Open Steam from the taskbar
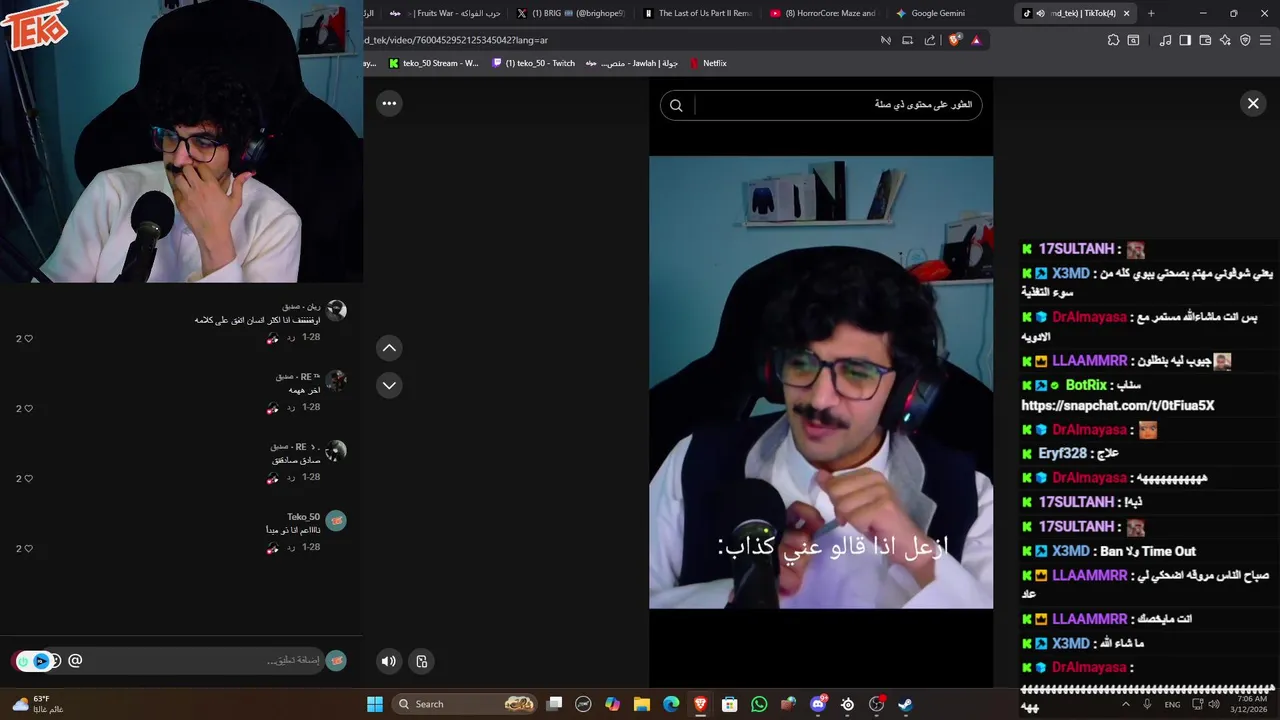Screen dimensions: 1280x720 905,704
